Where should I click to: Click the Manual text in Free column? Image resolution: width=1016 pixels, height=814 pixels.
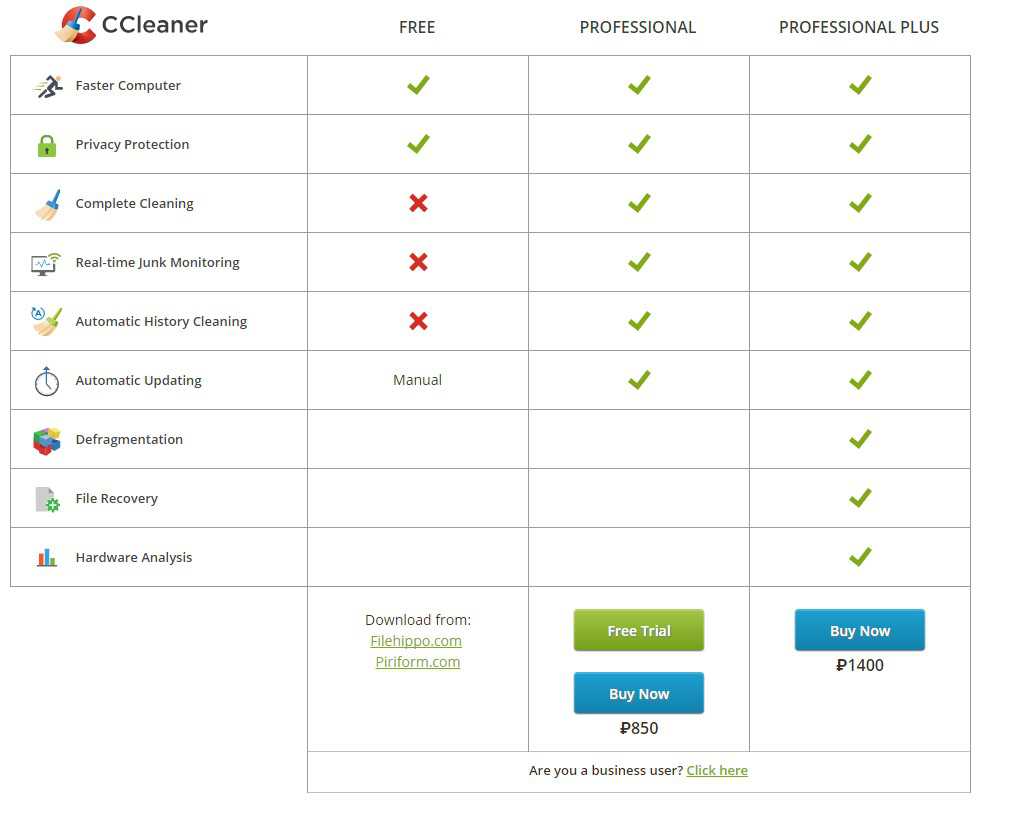pos(417,380)
